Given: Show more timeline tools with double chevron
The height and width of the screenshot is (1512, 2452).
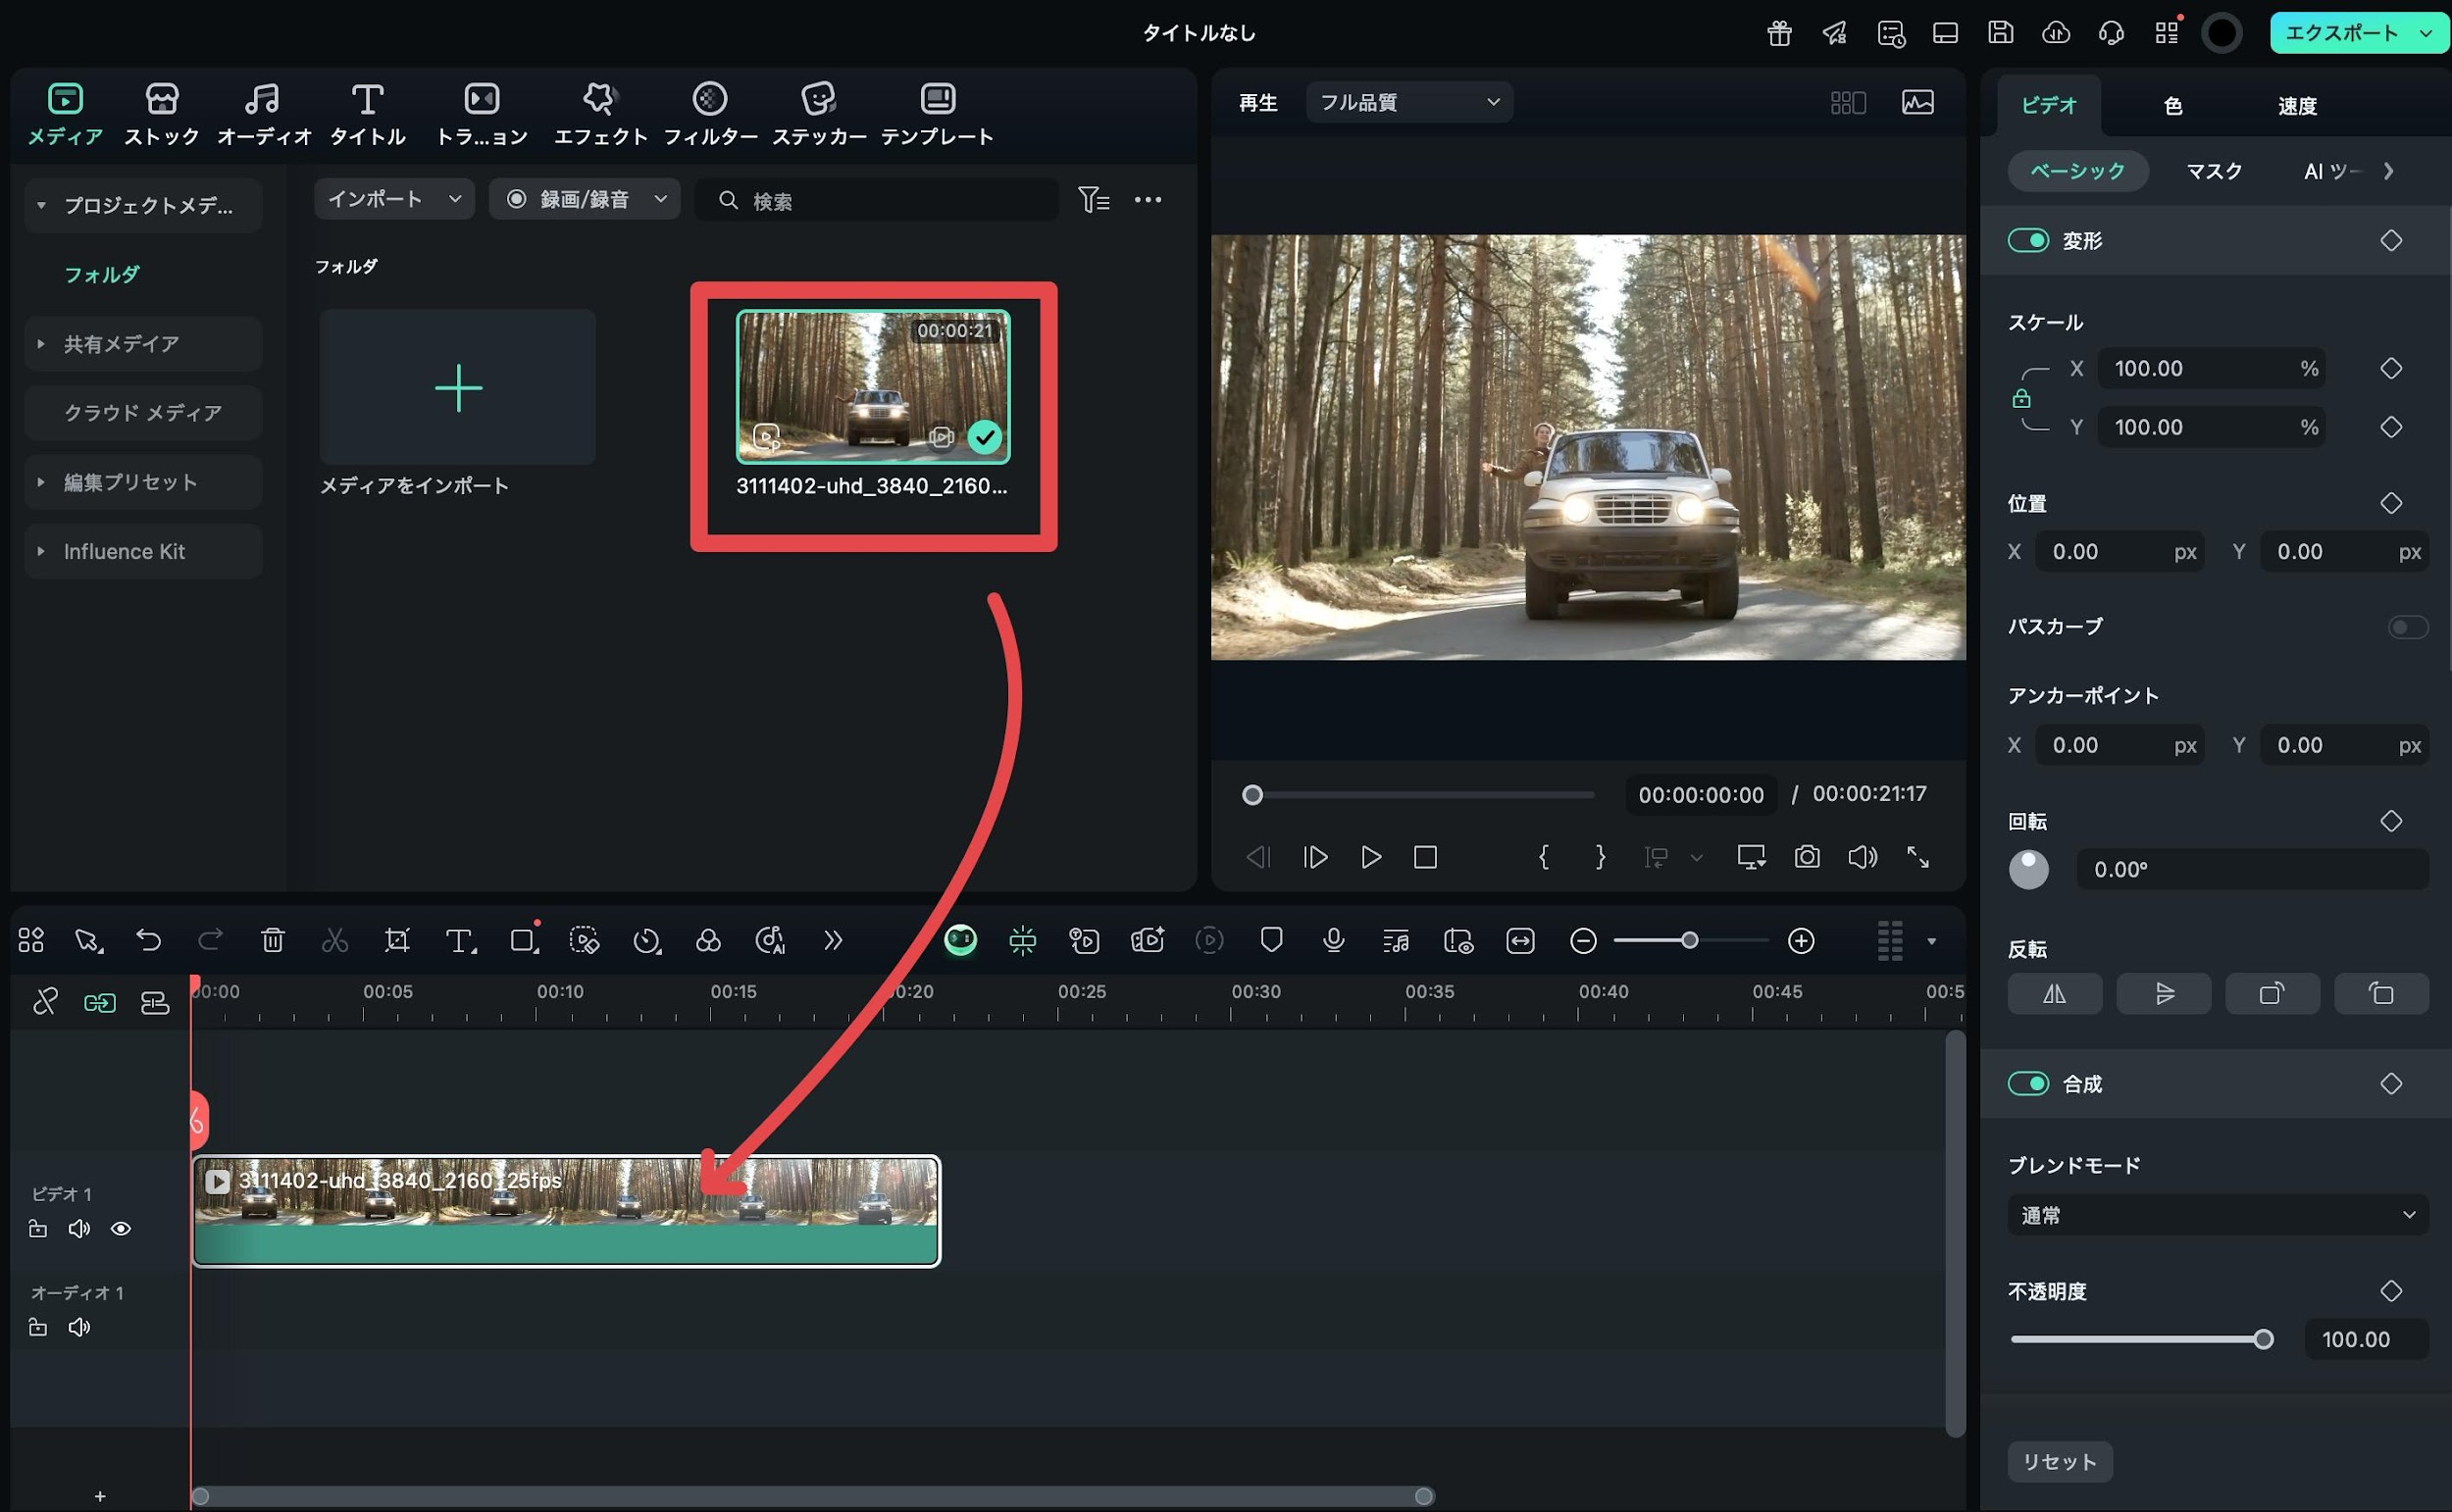Looking at the screenshot, I should click(833, 940).
